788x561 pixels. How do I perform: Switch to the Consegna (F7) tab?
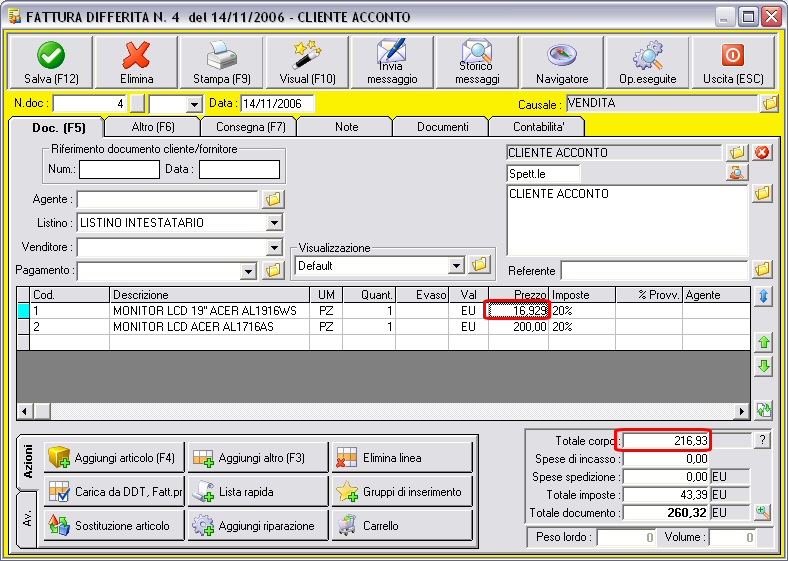248,127
